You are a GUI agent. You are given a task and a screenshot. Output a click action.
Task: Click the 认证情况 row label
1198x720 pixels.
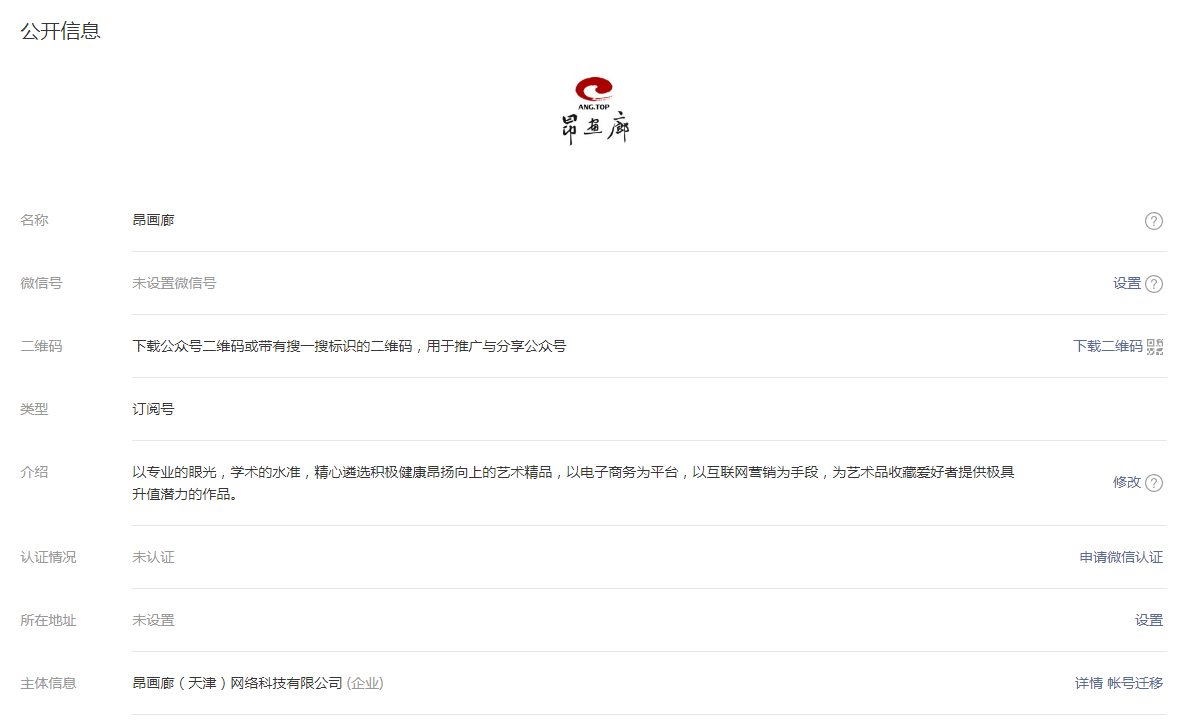[48, 557]
